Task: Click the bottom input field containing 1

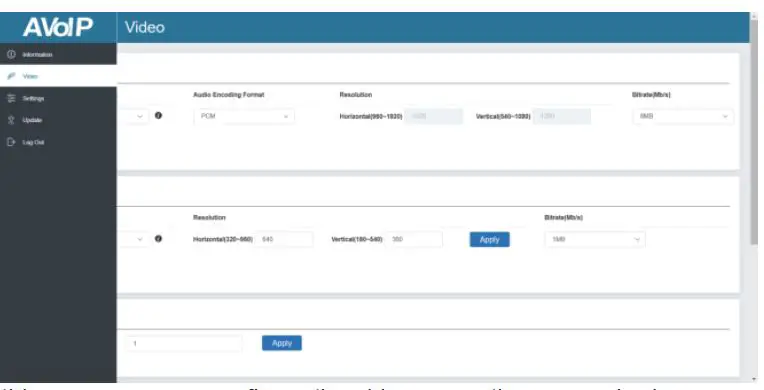Action: tap(183, 343)
